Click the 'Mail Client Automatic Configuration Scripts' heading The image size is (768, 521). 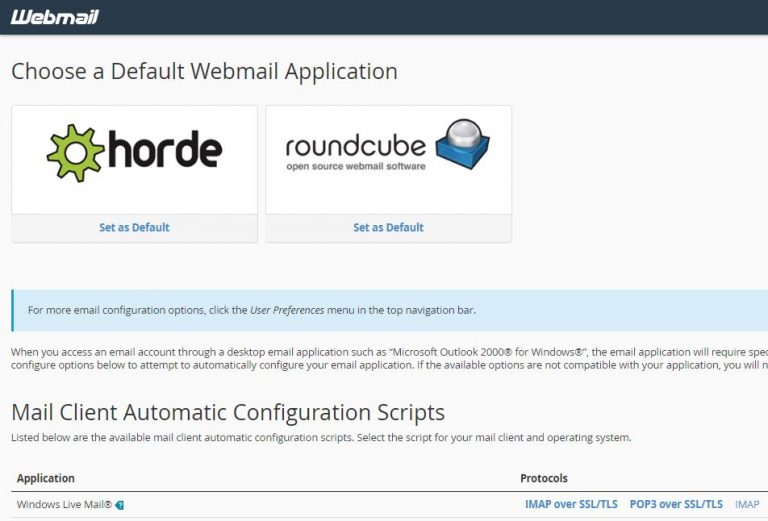(x=228, y=412)
